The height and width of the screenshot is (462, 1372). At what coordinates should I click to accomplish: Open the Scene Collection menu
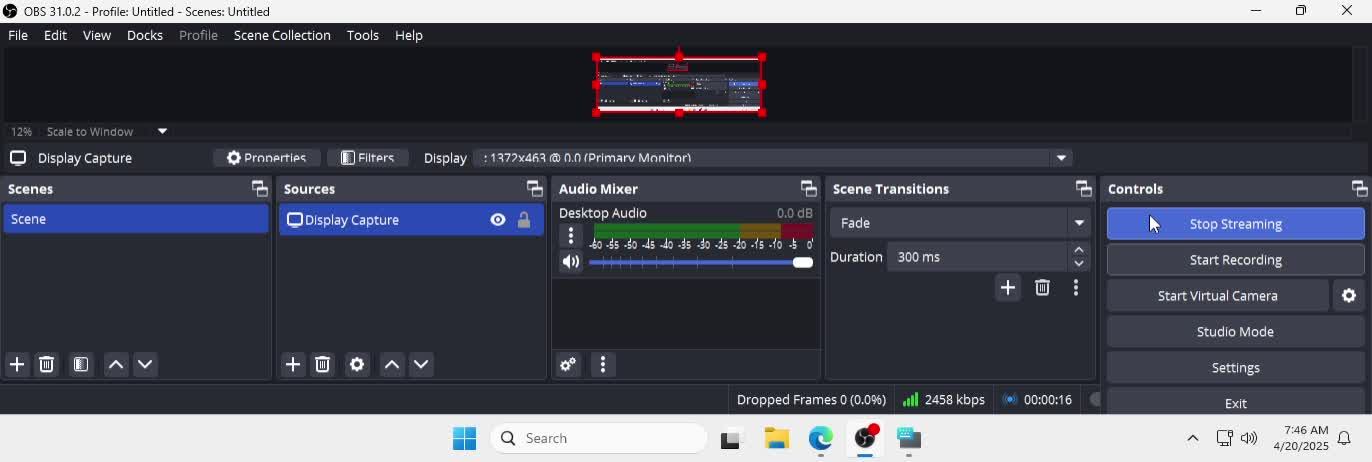pyautogui.click(x=282, y=35)
